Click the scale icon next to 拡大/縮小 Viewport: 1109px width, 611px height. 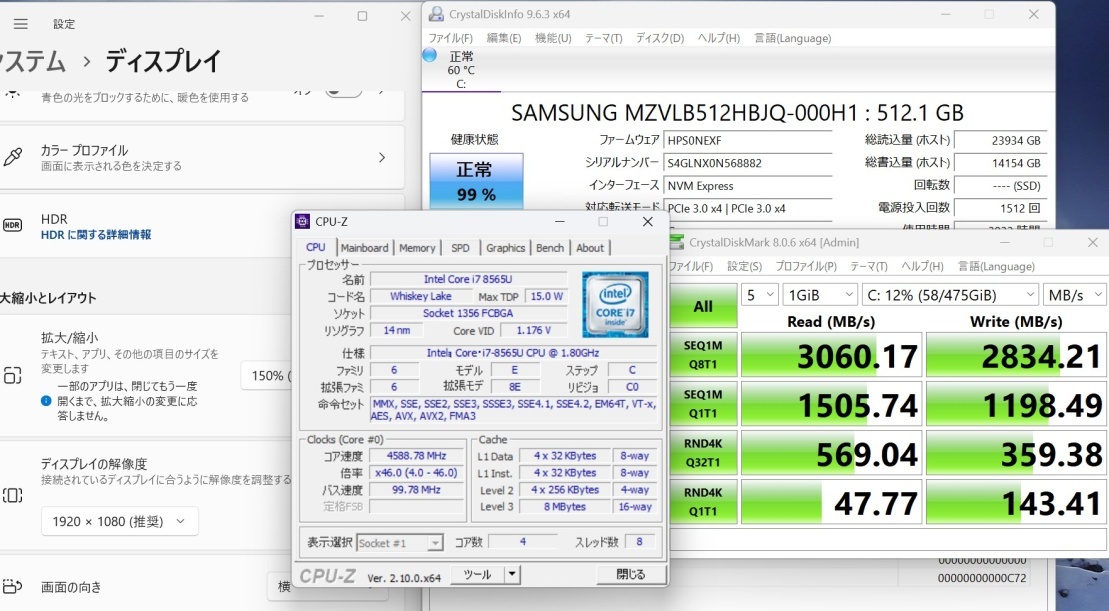(13, 376)
